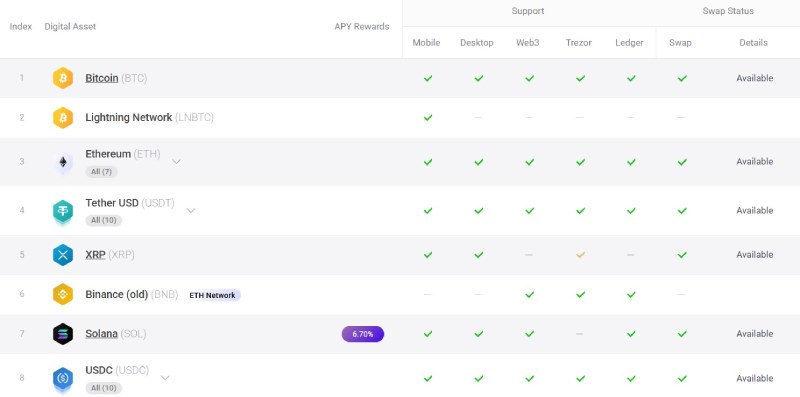Click the Tether USD coin icon

point(63,211)
